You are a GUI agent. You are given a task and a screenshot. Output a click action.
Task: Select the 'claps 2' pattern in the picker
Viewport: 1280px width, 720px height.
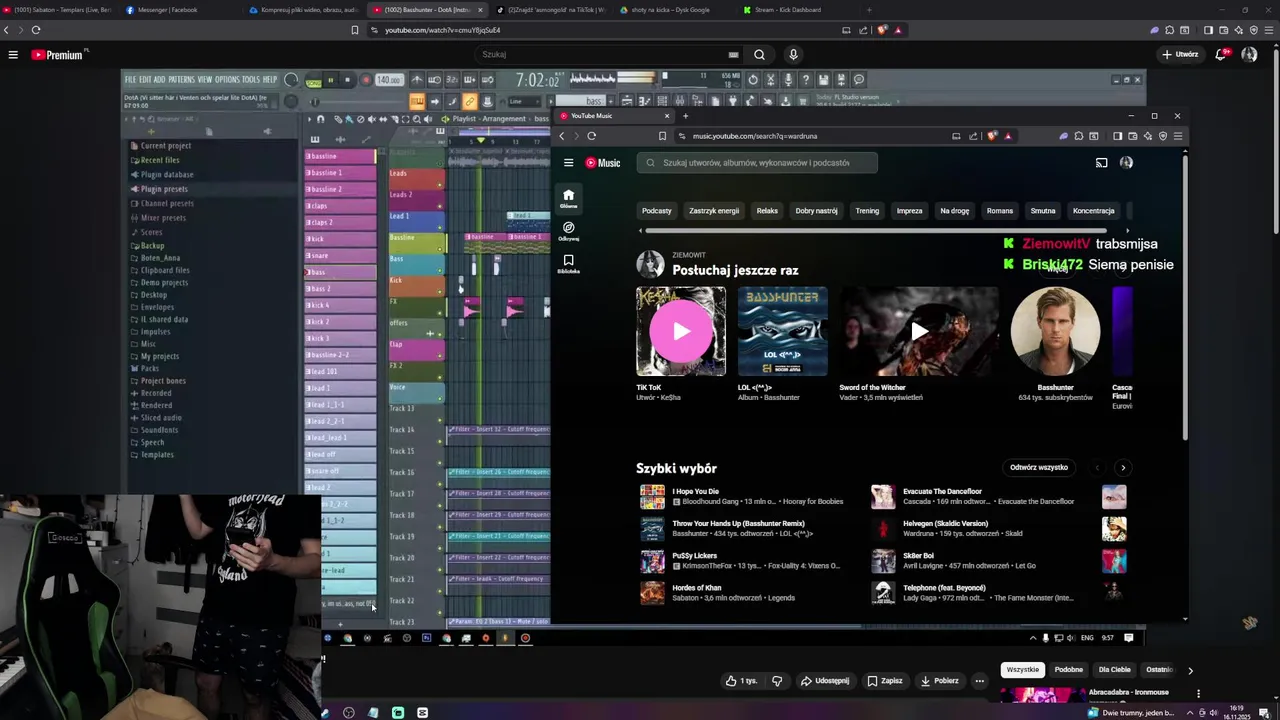(x=340, y=222)
